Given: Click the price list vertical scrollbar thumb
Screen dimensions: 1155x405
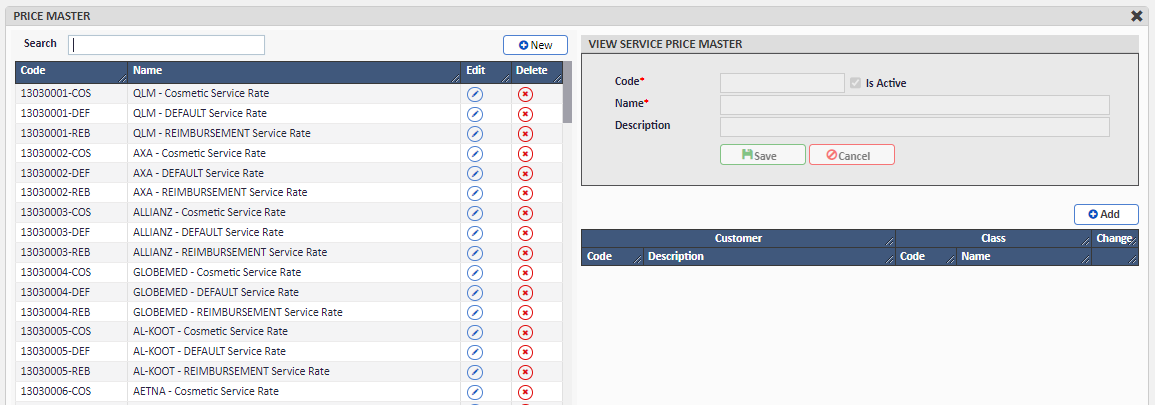Looking at the screenshot, I should (567, 92).
